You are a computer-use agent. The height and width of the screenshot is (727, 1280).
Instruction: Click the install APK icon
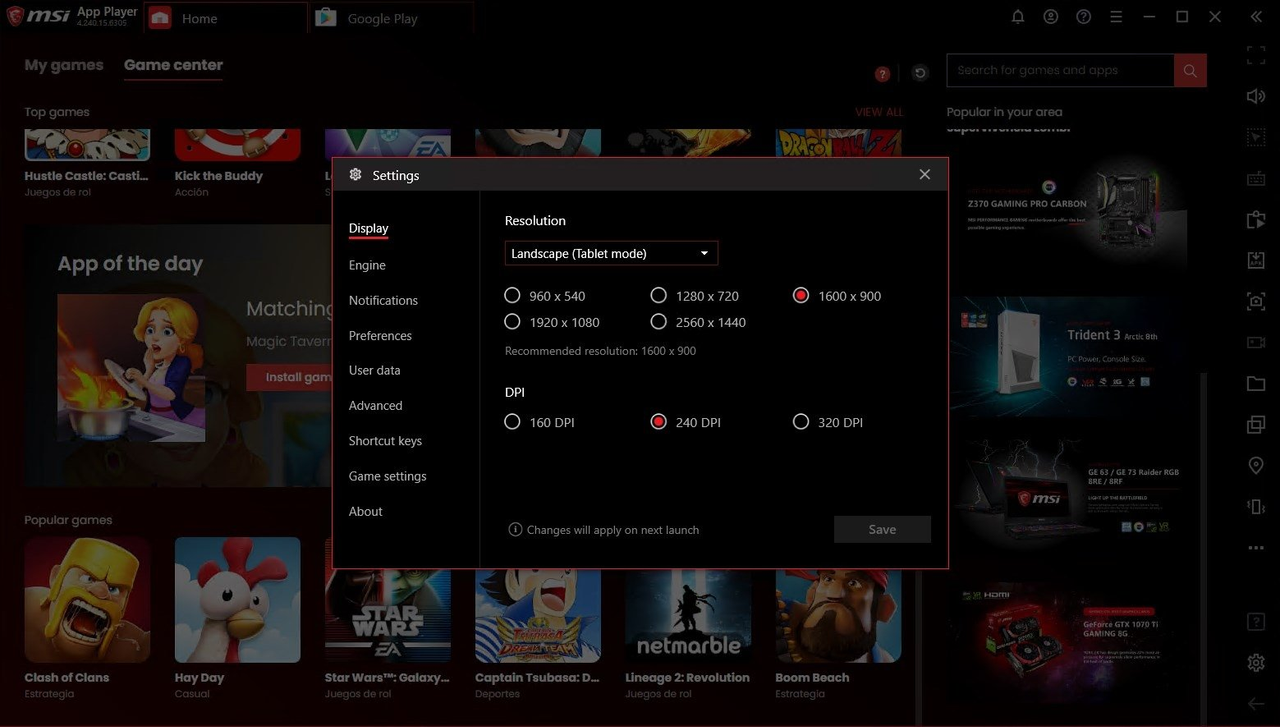[1256, 260]
